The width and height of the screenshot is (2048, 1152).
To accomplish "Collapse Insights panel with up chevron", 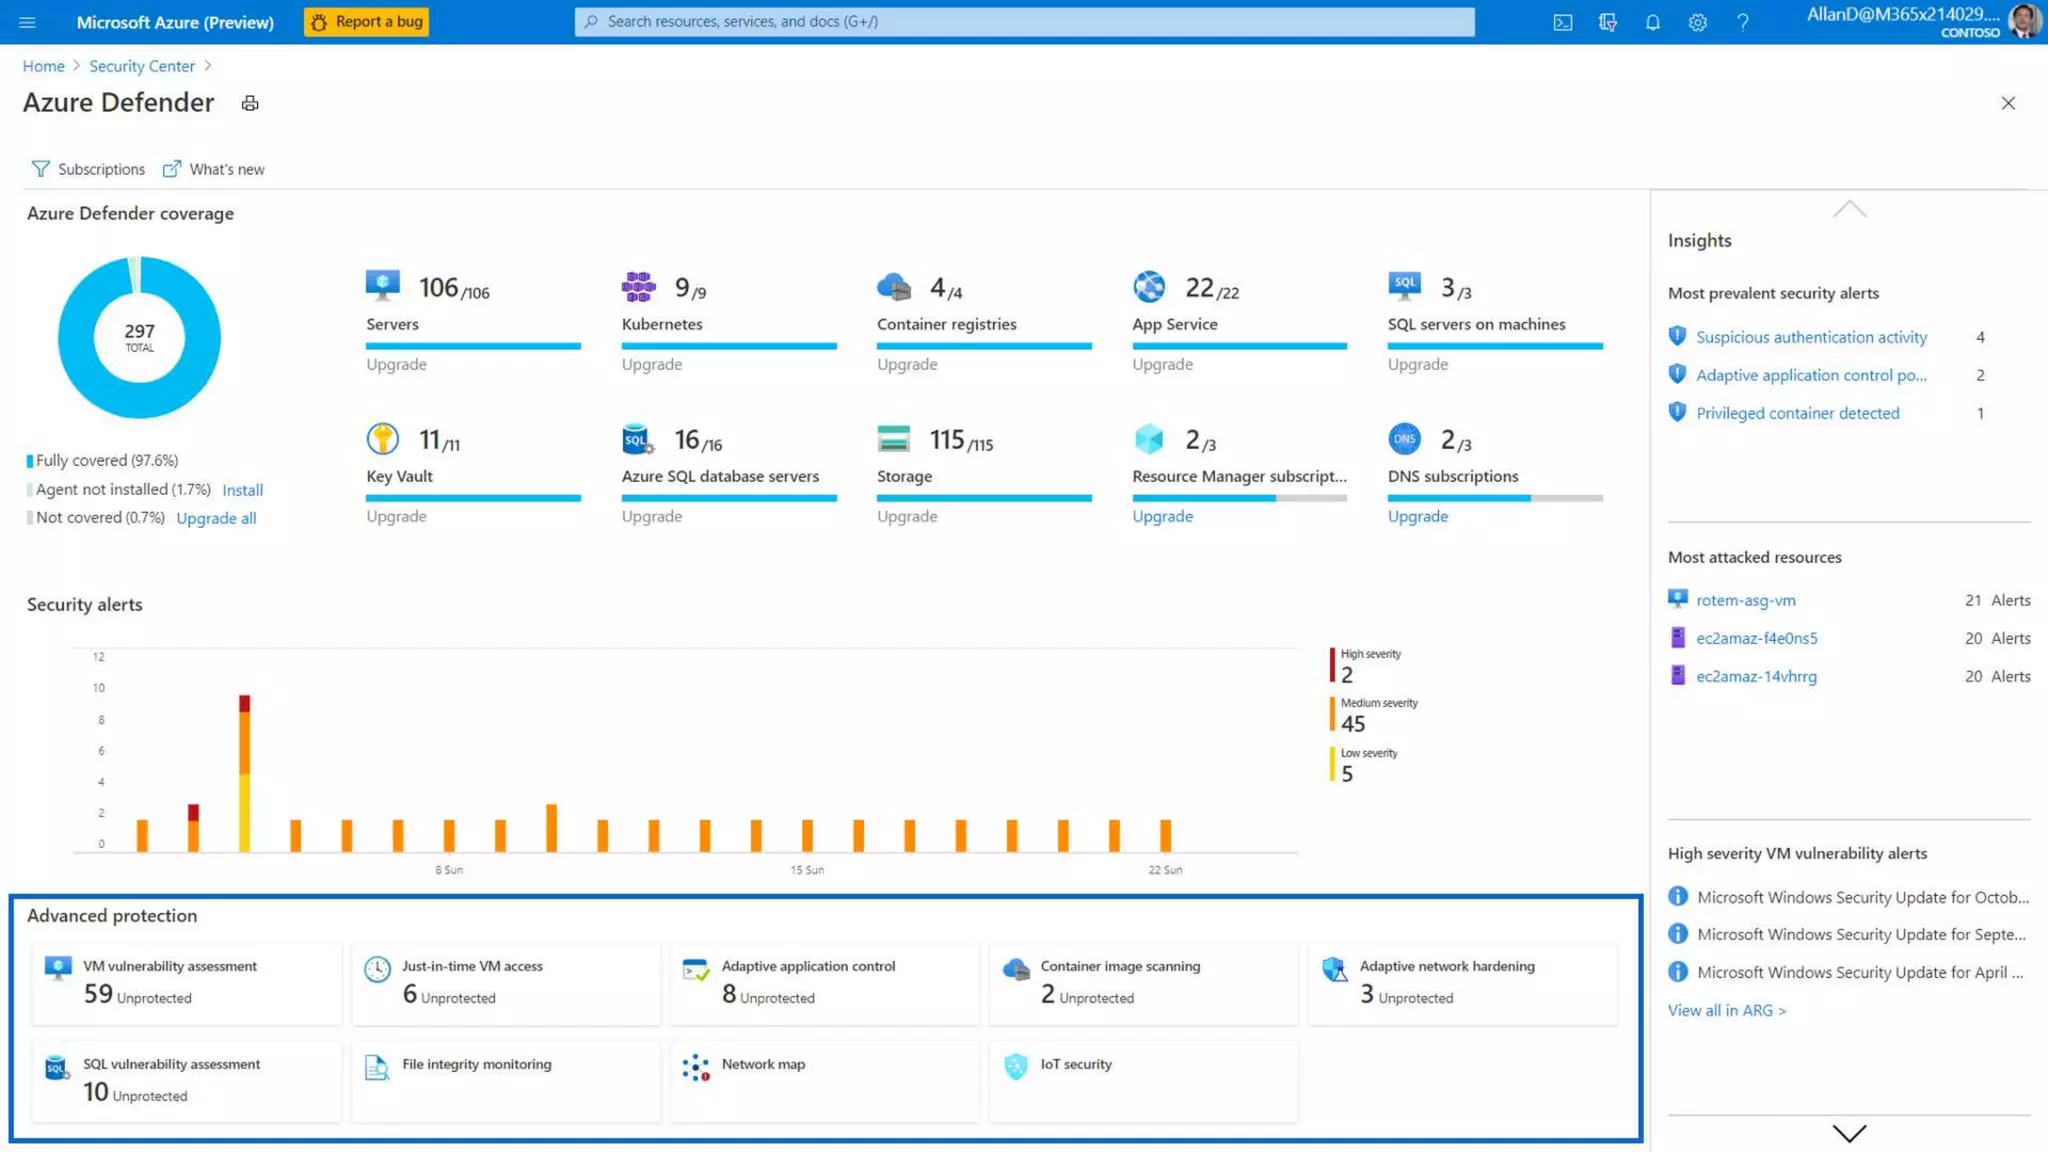I will click(x=1849, y=209).
